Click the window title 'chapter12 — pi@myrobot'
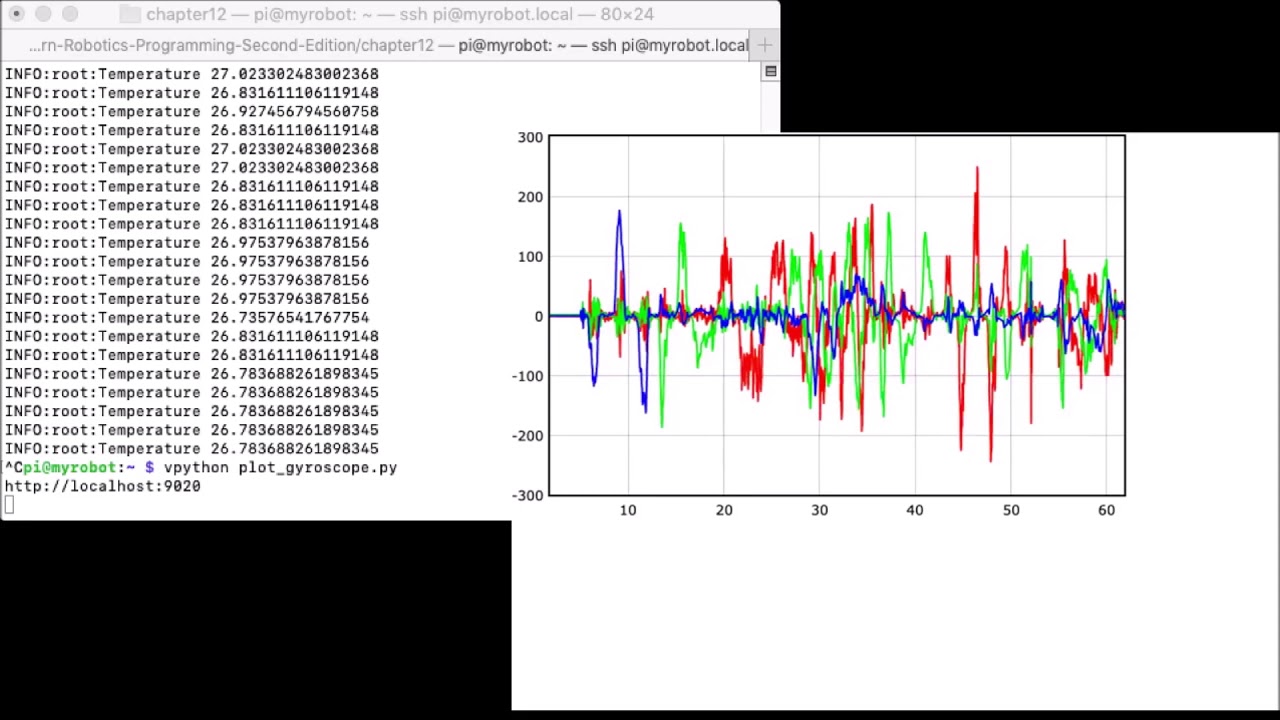Screen dimensions: 1280x720 (400, 14)
